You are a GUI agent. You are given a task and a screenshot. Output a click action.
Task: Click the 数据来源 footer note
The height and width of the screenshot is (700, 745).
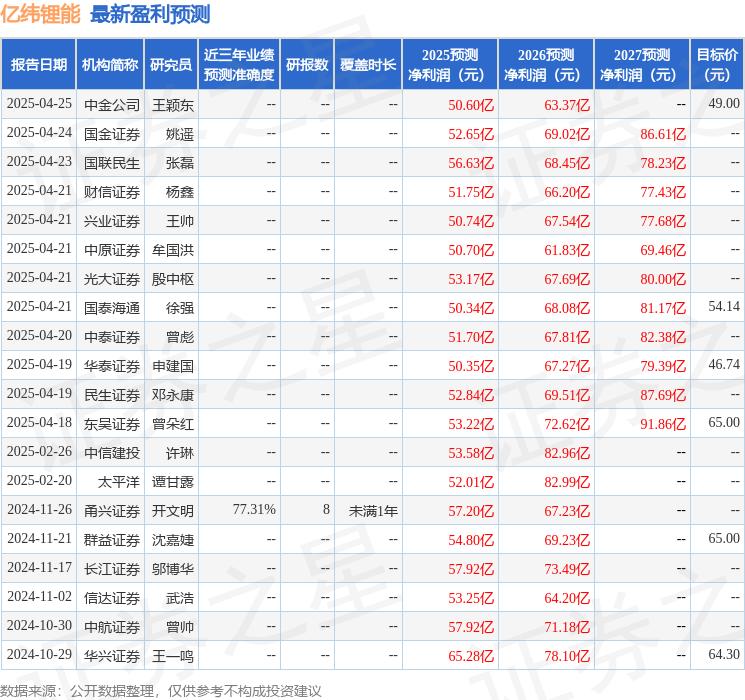pos(161,690)
